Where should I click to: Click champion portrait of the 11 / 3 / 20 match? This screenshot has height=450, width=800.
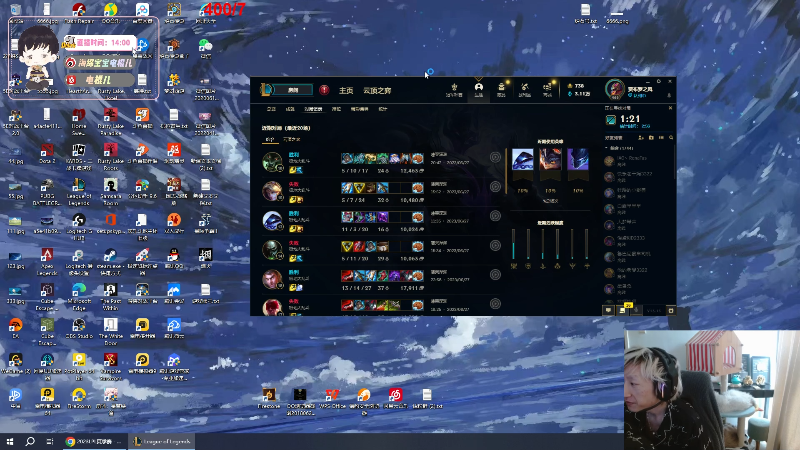pos(272,220)
